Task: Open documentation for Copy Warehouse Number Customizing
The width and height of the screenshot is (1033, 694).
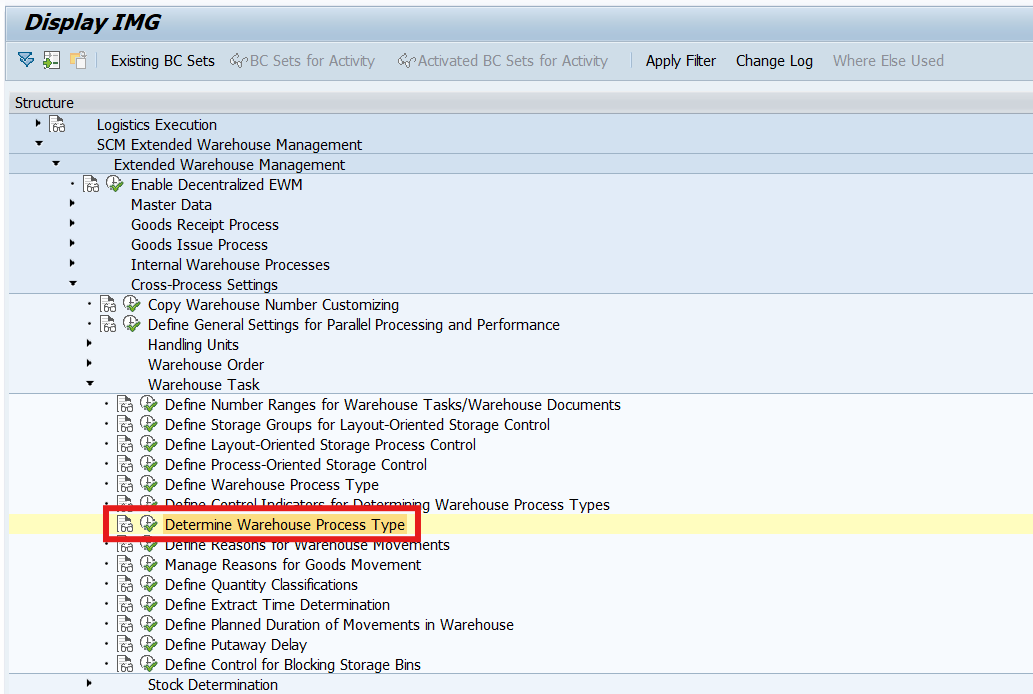Action: point(108,304)
